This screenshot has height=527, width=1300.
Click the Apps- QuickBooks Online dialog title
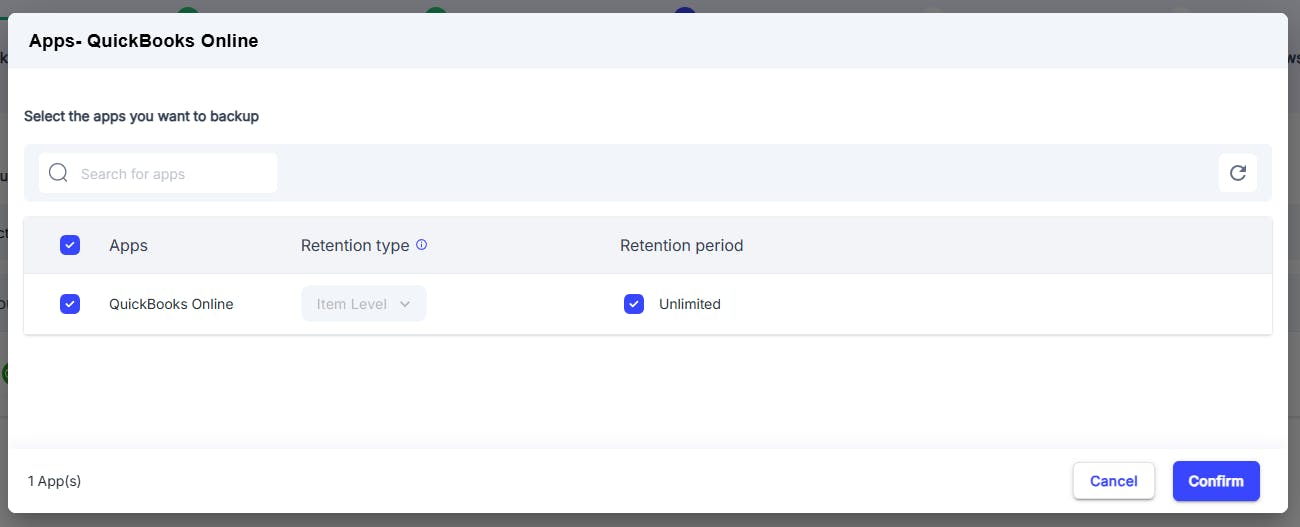click(144, 41)
